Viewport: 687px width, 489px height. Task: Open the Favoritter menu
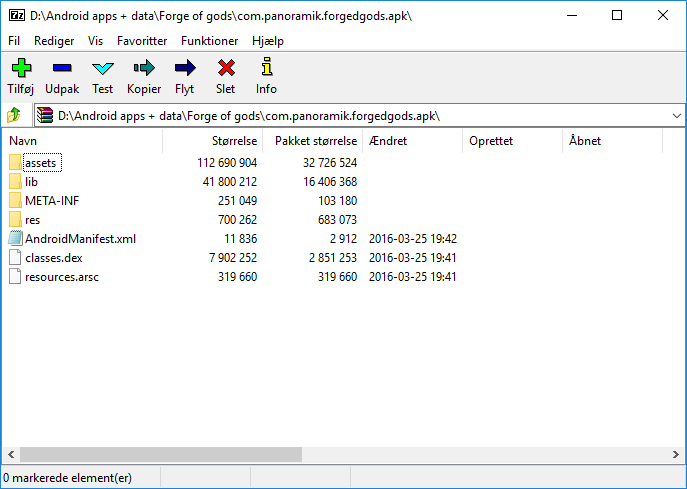point(142,41)
